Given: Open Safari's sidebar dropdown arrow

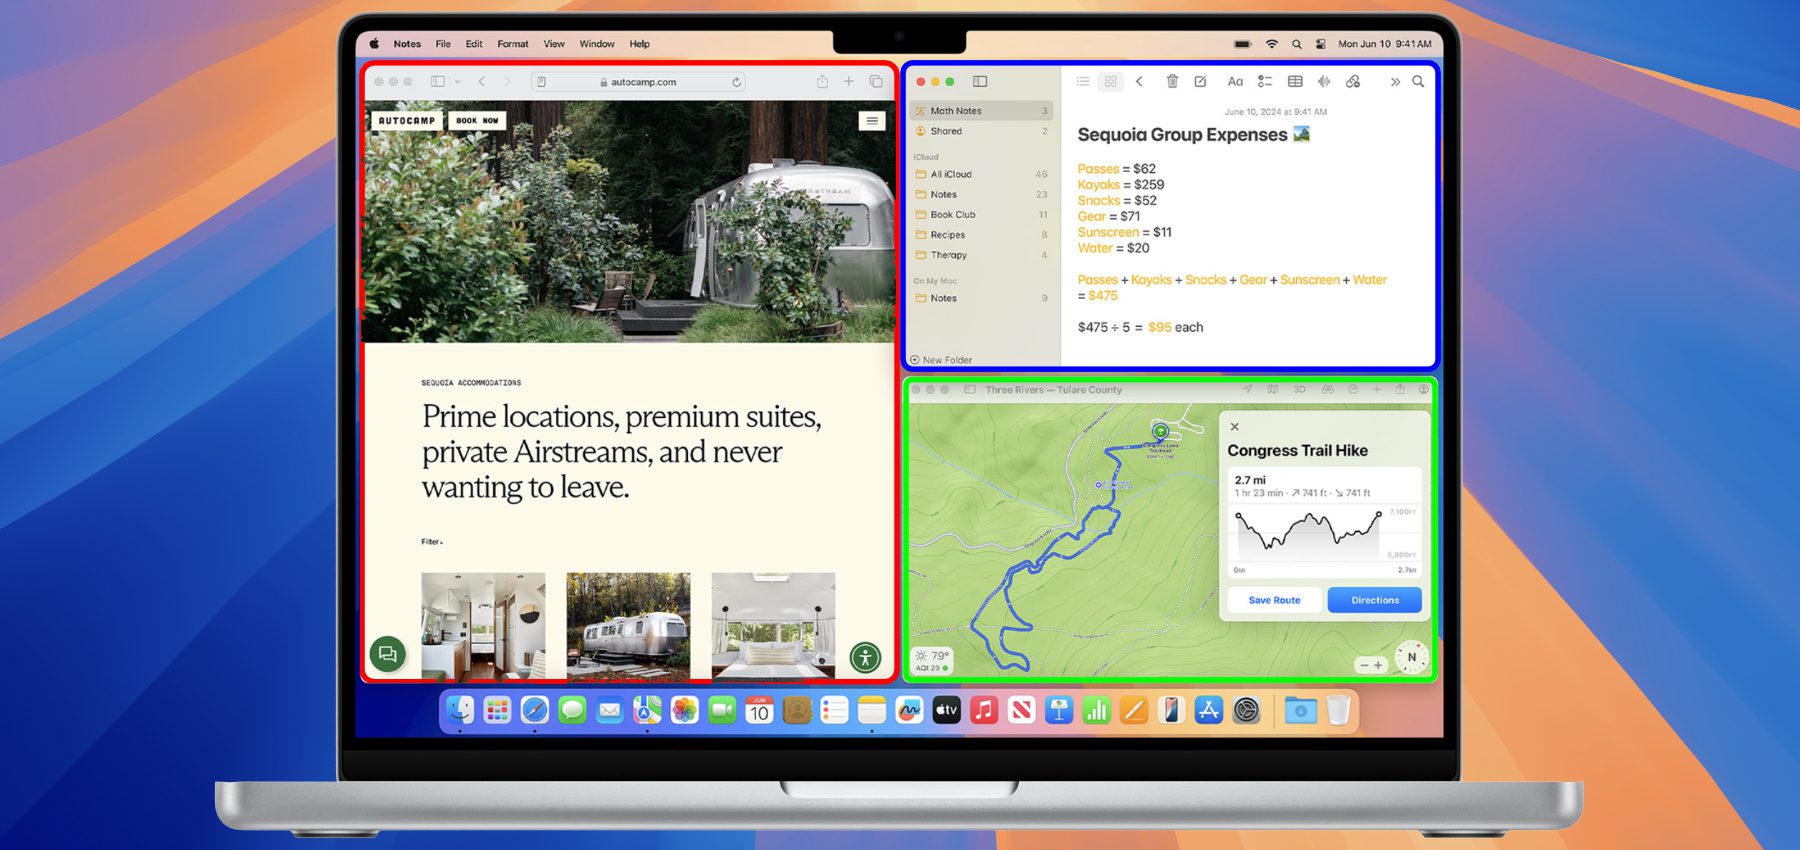Looking at the screenshot, I should (x=458, y=82).
